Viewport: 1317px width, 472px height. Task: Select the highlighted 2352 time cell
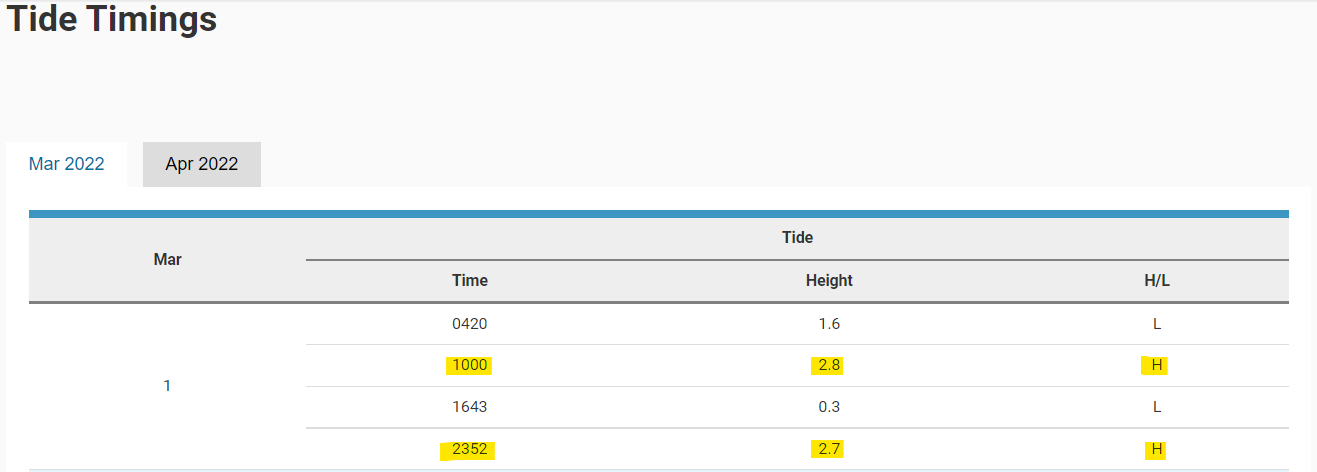[469, 449]
